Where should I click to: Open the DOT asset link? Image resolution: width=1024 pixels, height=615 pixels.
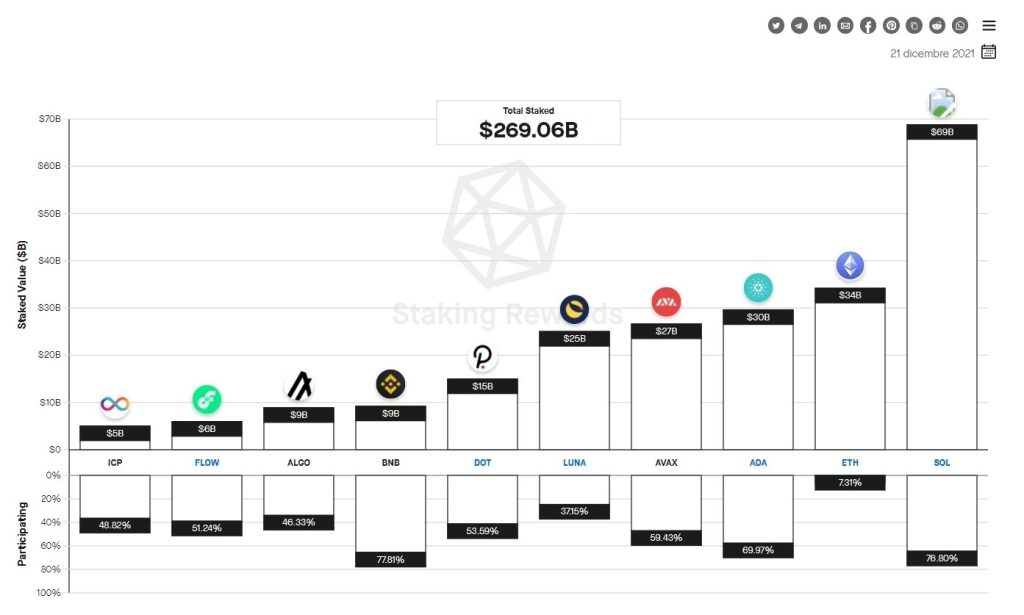[482, 463]
